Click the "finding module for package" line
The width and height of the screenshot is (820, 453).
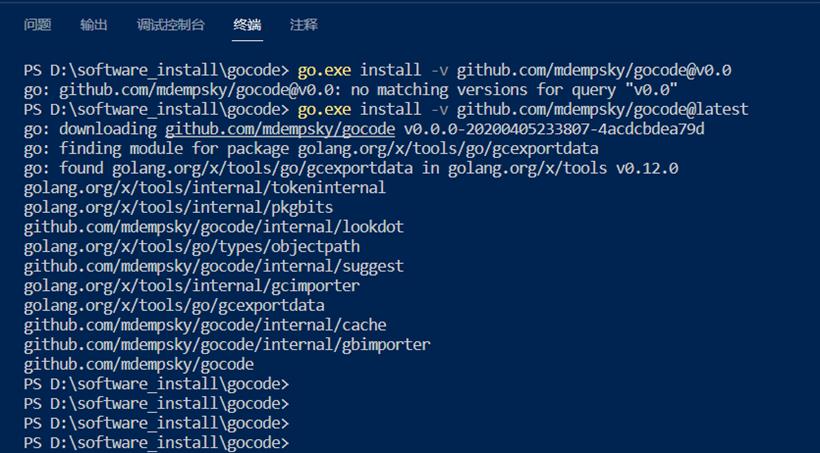(x=311, y=149)
